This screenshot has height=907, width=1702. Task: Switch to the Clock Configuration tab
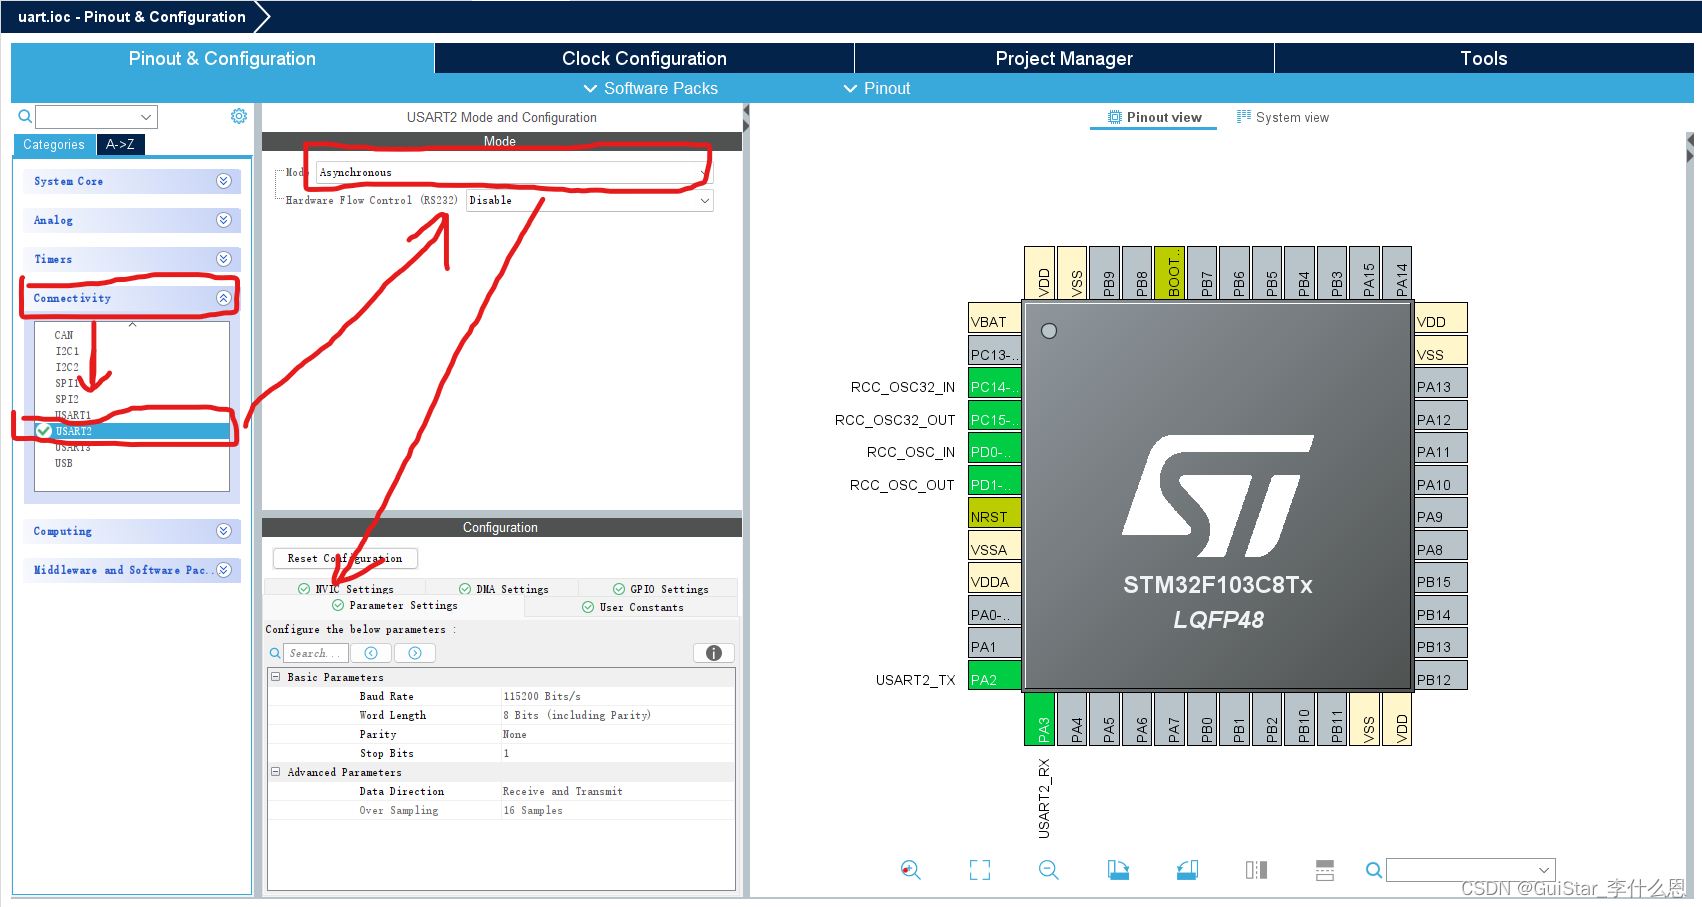click(x=644, y=58)
